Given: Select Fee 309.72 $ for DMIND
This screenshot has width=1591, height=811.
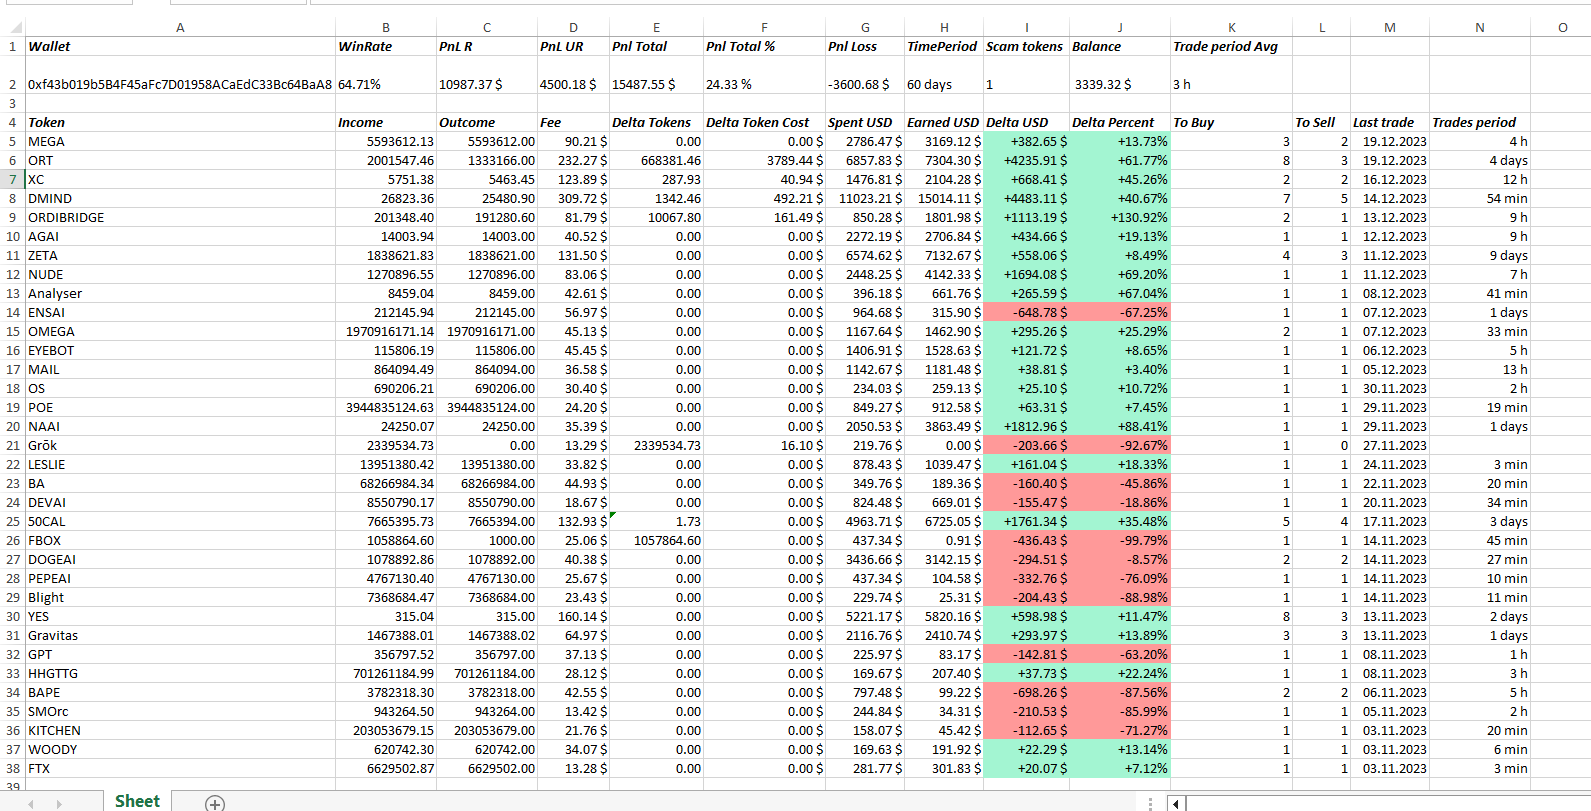Looking at the screenshot, I should pos(573,199).
